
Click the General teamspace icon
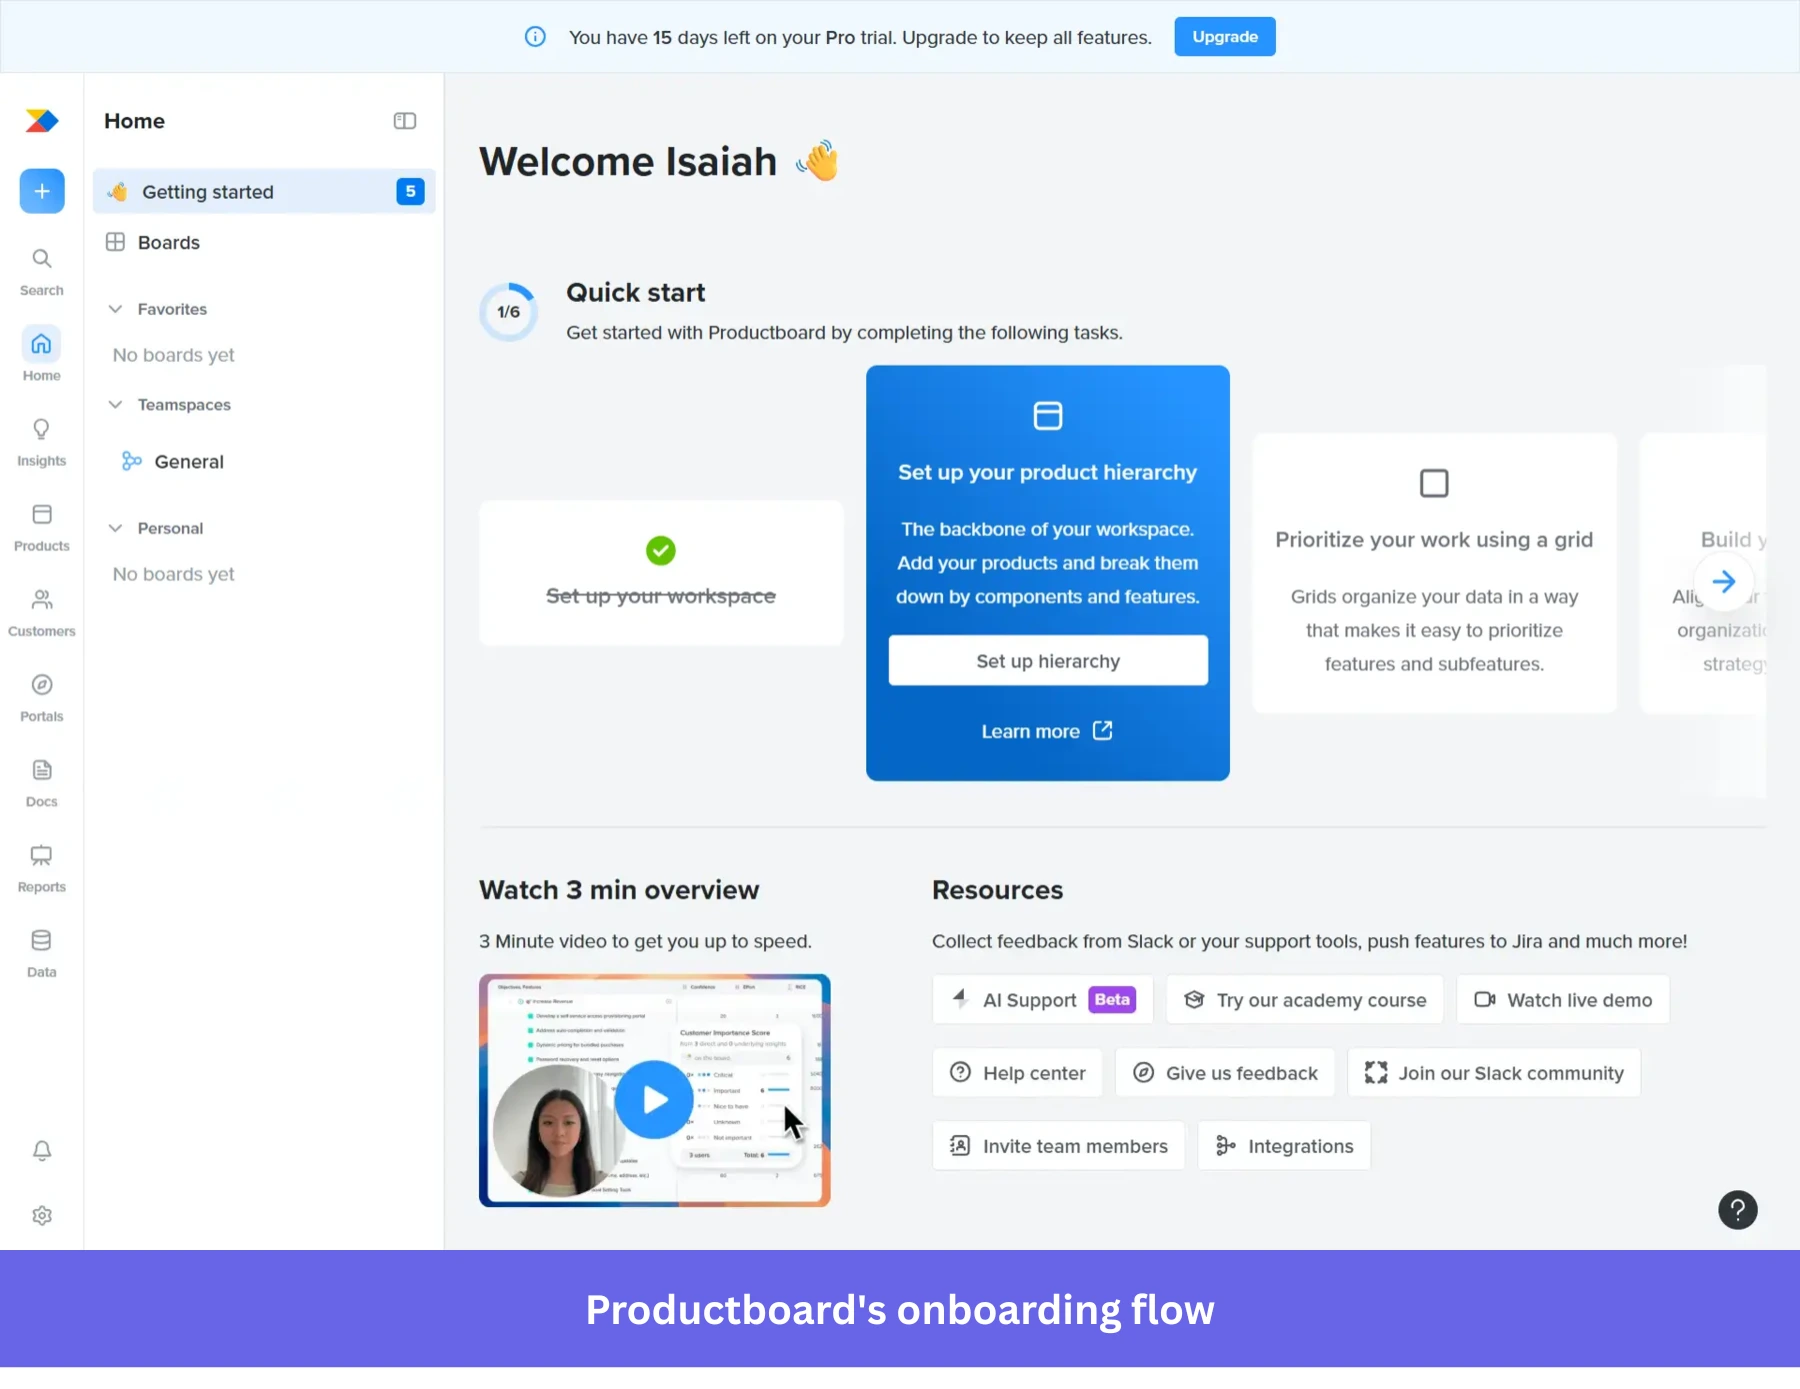pos(131,461)
